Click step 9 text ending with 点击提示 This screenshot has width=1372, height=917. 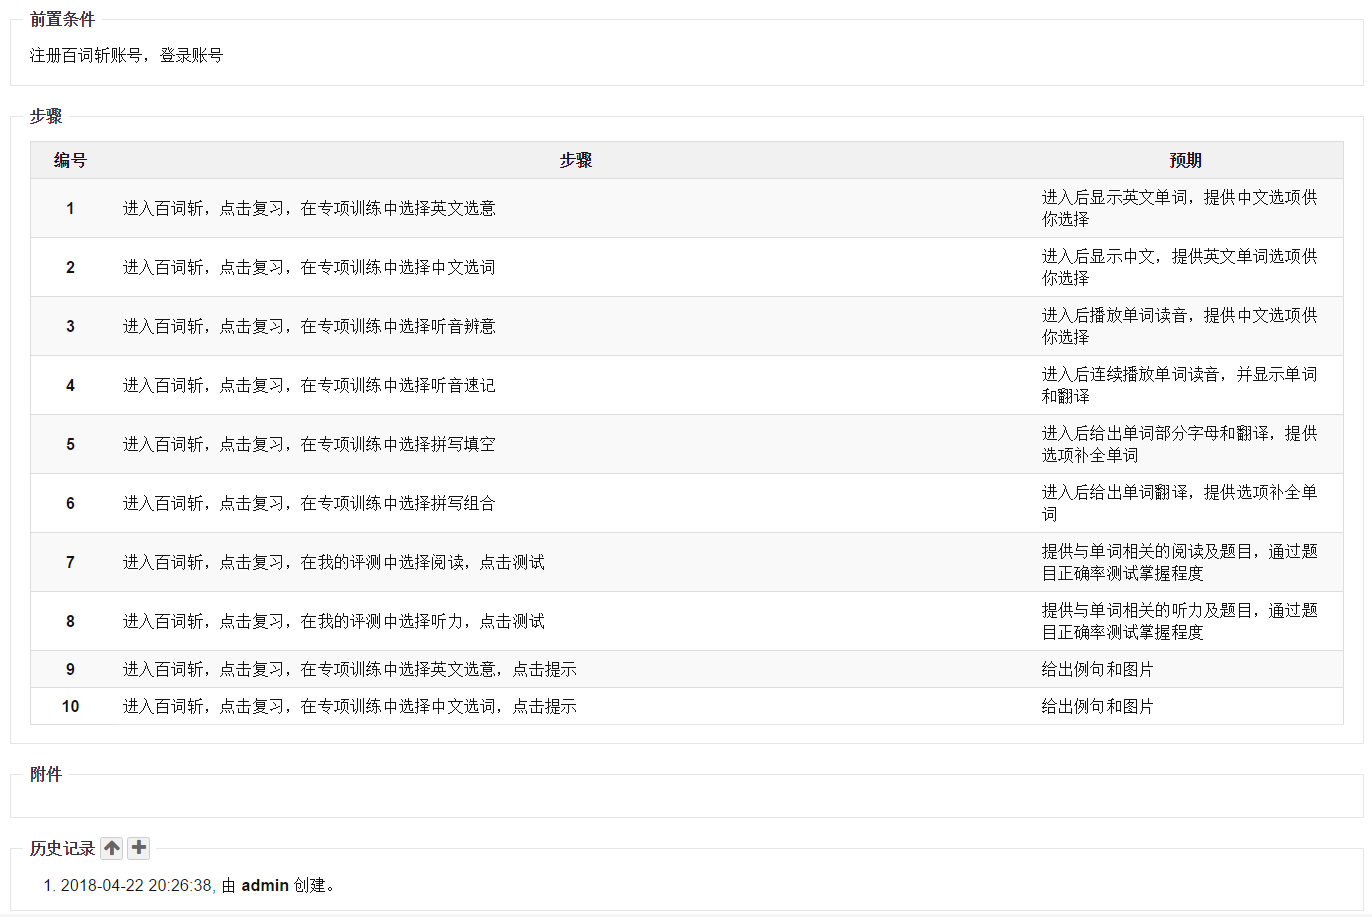(350, 669)
